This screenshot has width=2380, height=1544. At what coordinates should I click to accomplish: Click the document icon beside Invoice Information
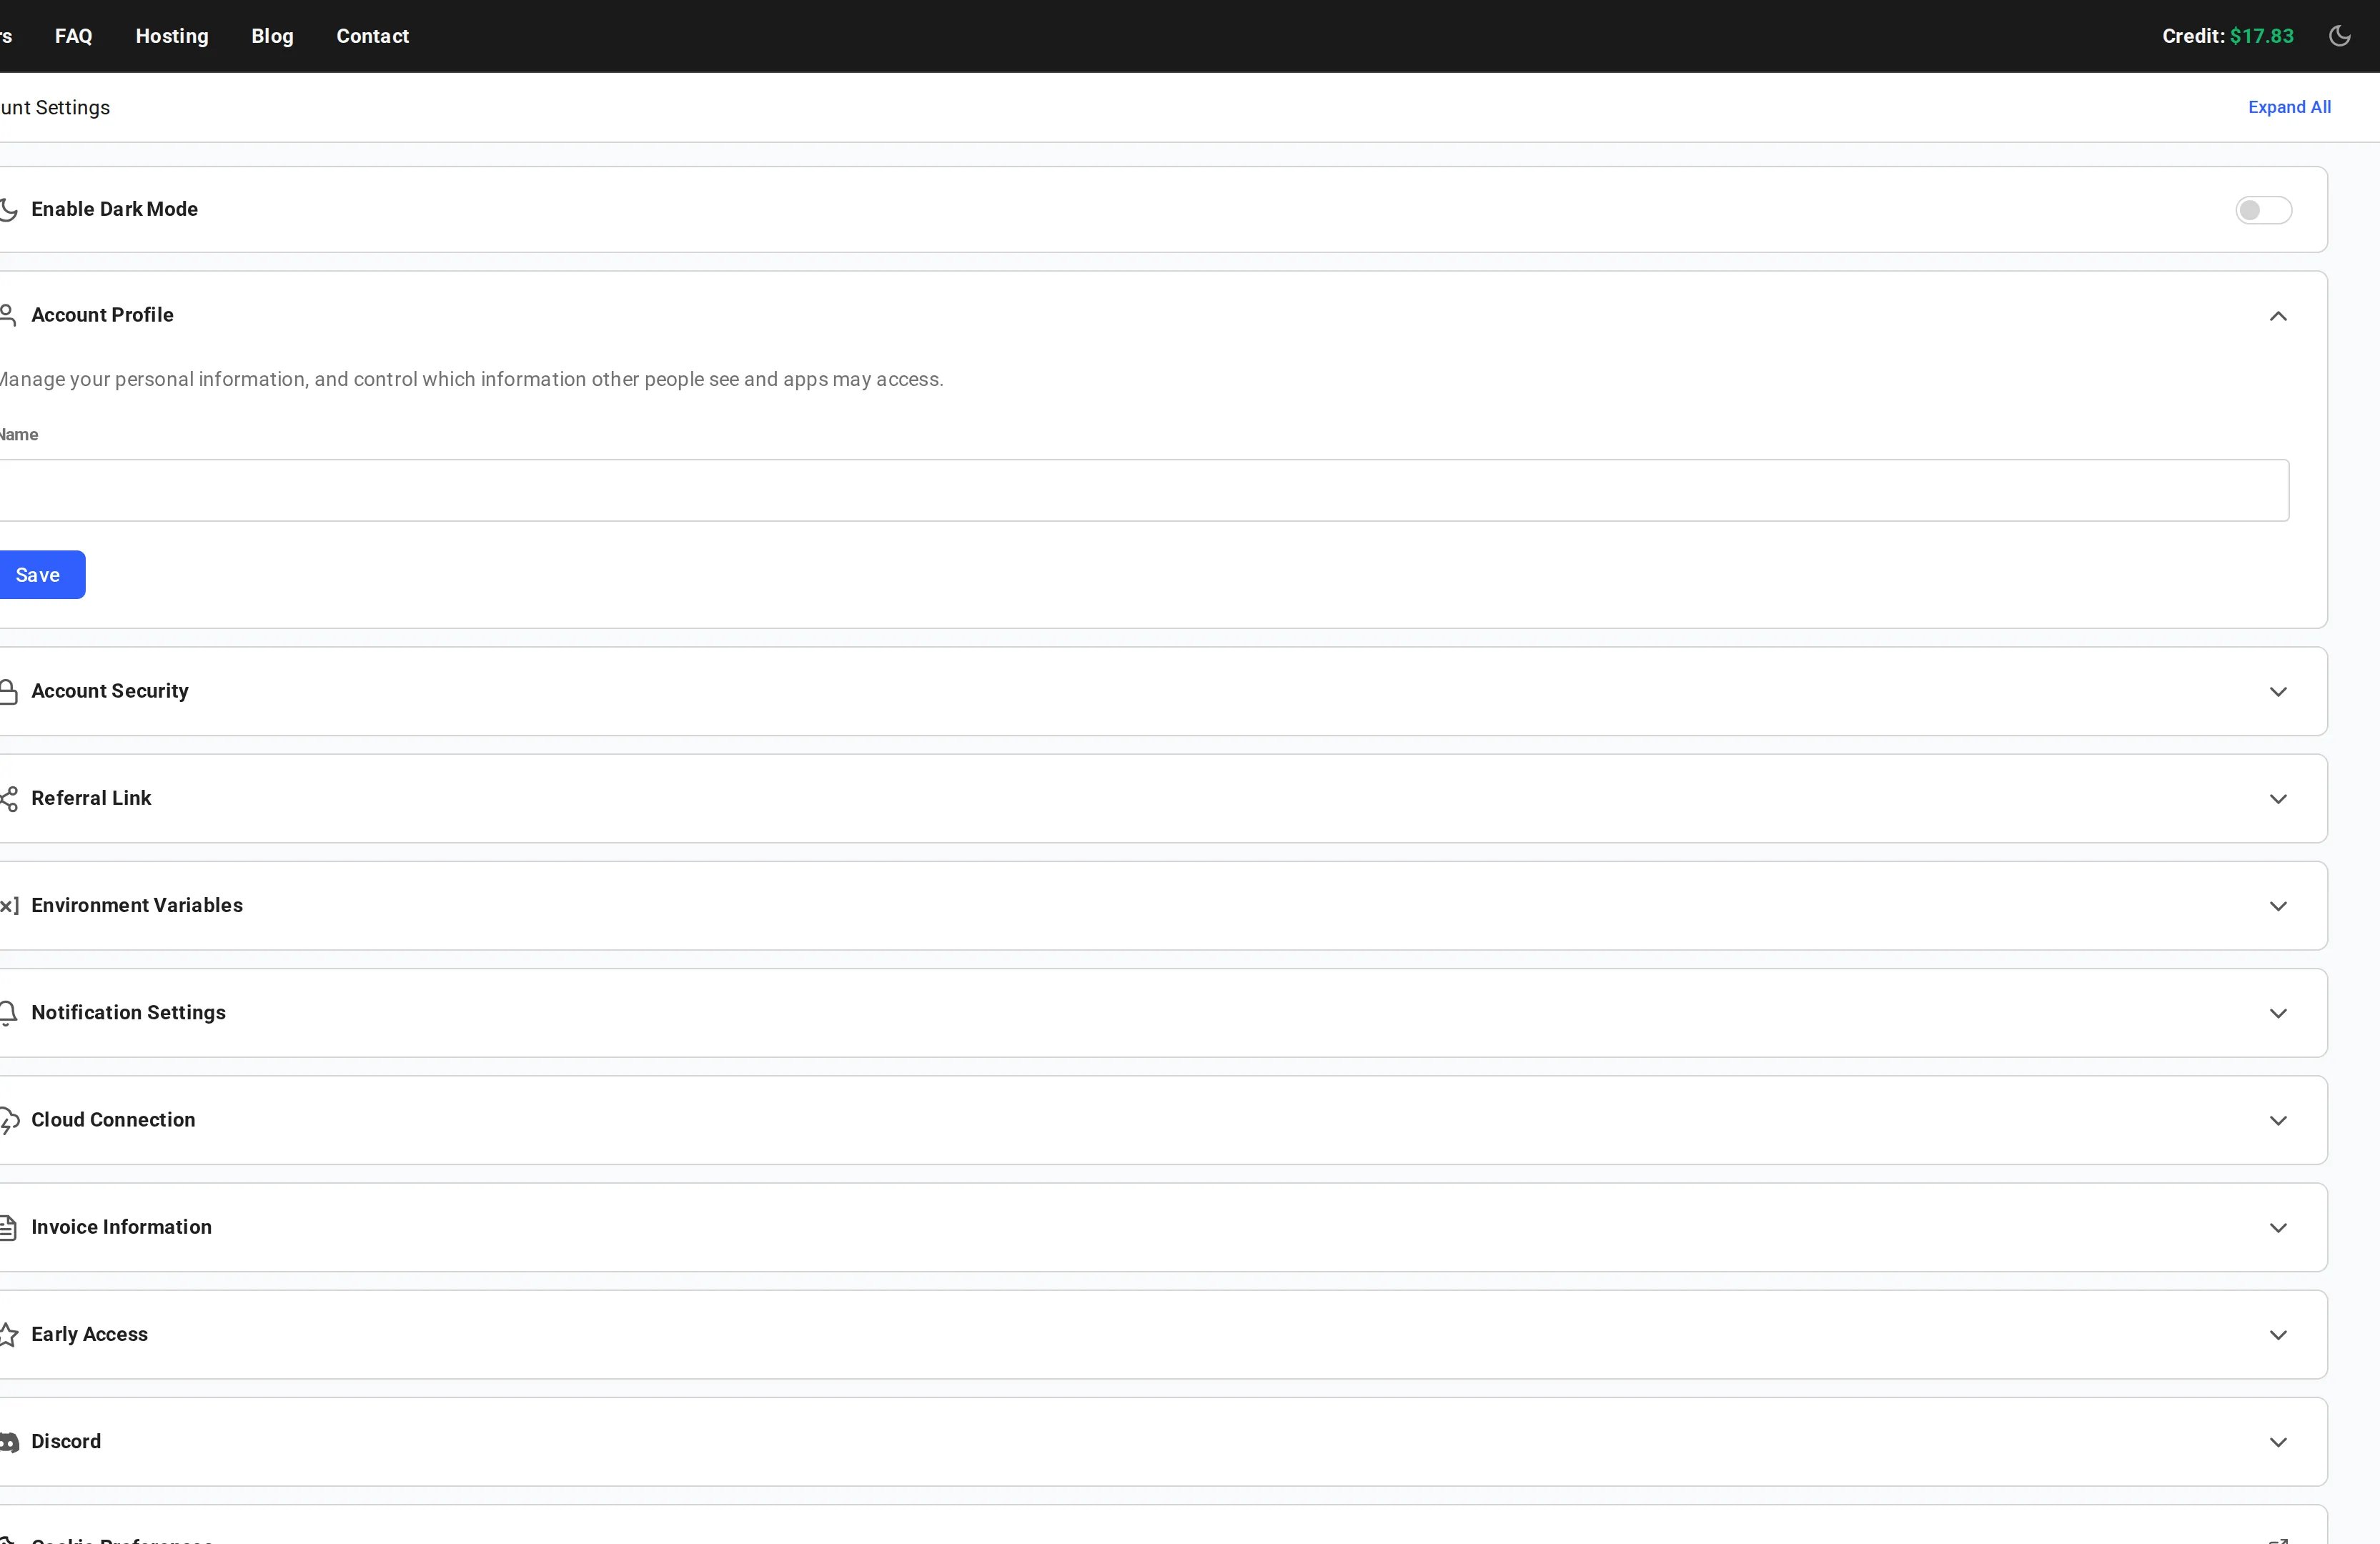pos(8,1227)
